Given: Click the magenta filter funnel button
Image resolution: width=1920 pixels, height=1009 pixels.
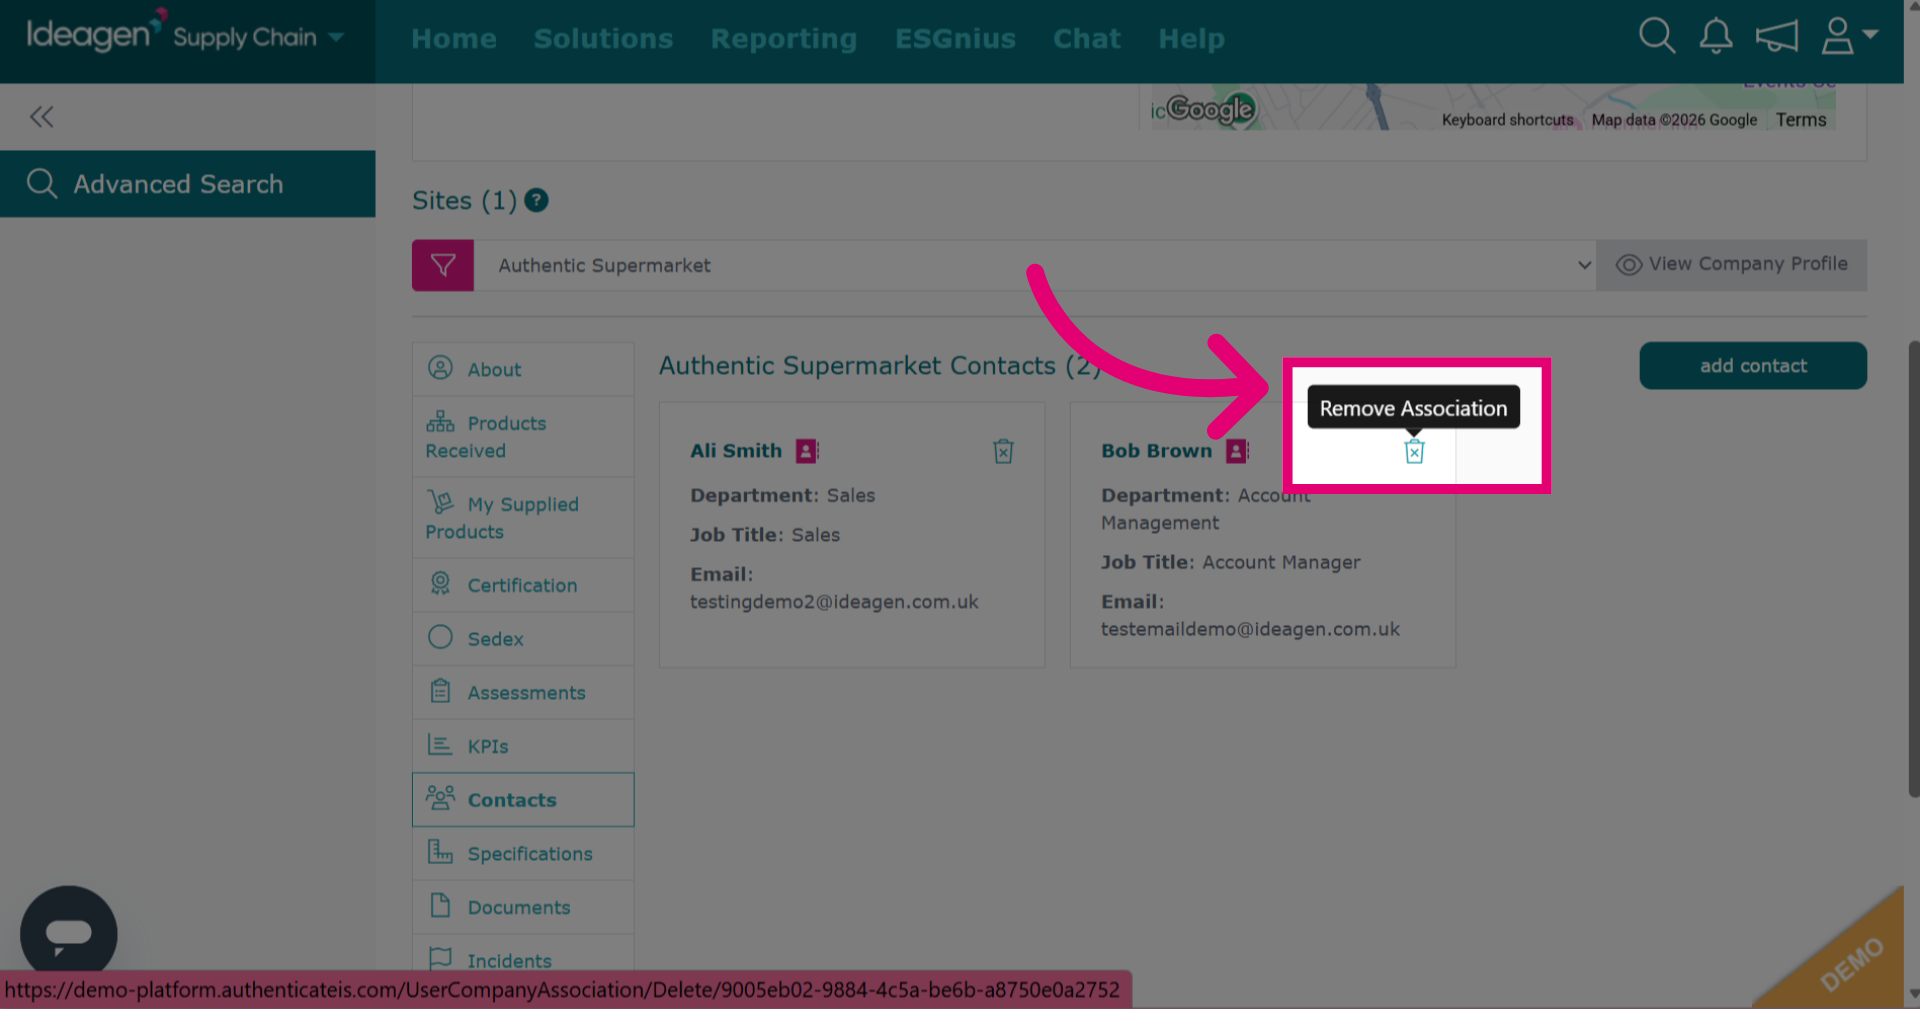Looking at the screenshot, I should pyautogui.click(x=443, y=265).
